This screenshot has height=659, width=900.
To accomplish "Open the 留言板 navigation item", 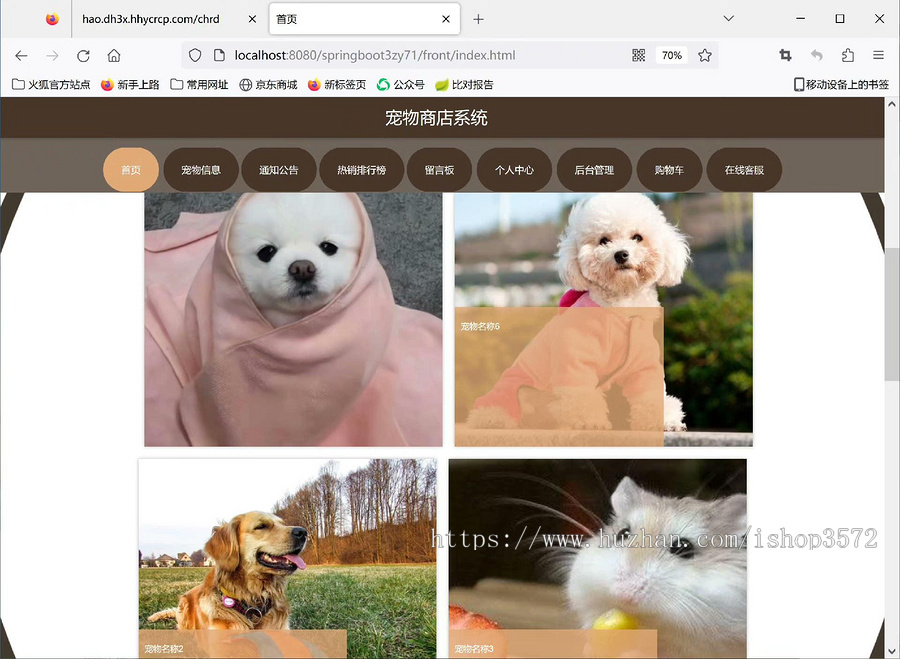I will [x=440, y=170].
